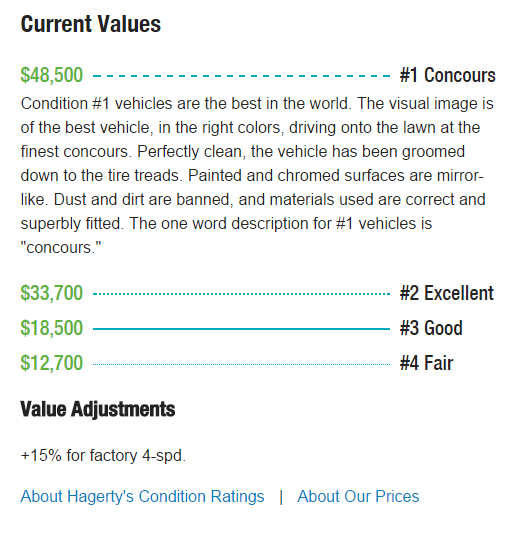Screen dimensions: 519x541
Task: Select the #1 Concours condition label
Action: [x=448, y=75]
